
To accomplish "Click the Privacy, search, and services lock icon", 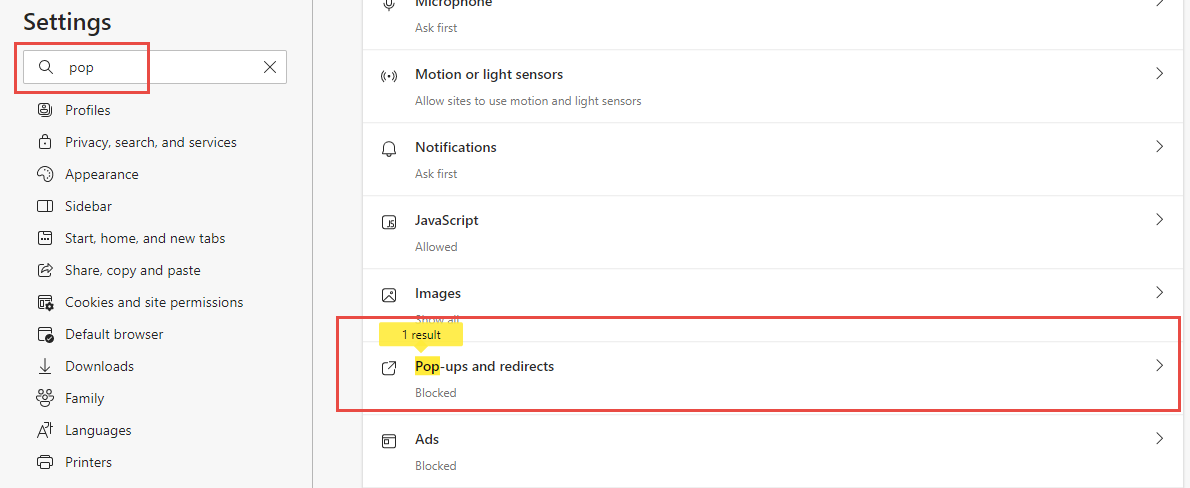I will pyautogui.click(x=45, y=142).
